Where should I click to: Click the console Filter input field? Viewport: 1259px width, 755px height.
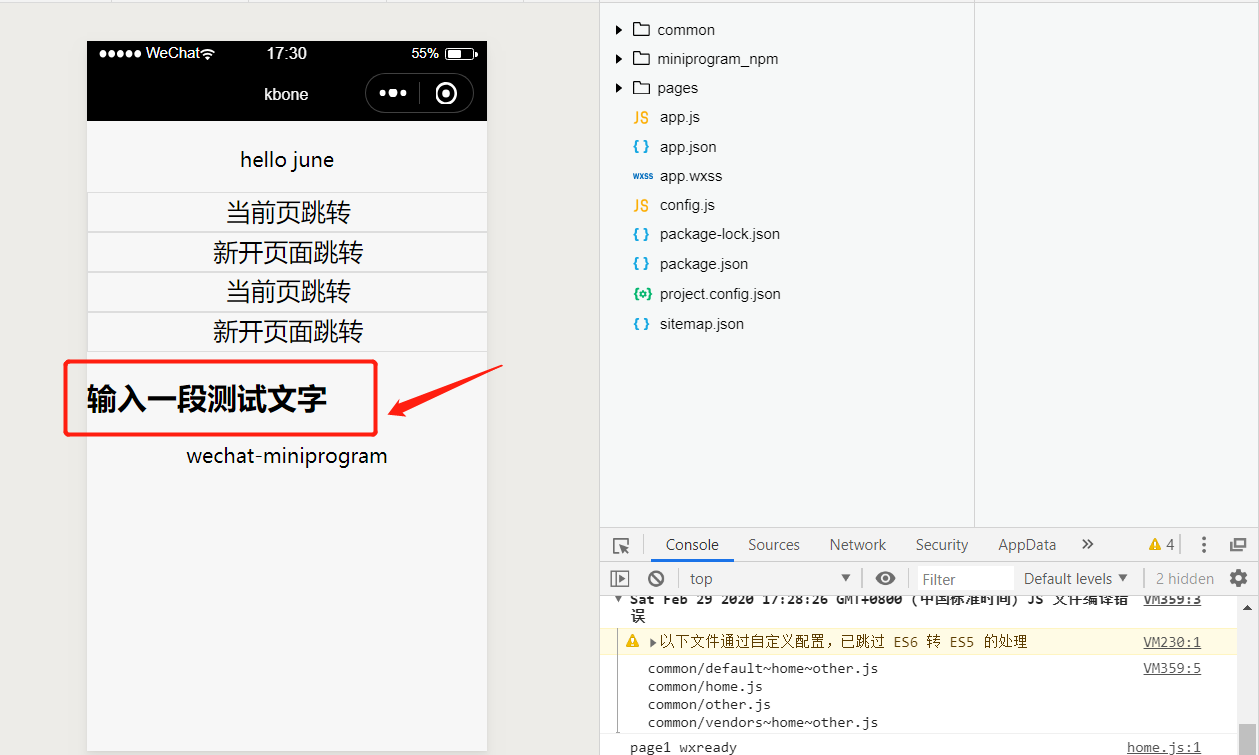coord(965,579)
